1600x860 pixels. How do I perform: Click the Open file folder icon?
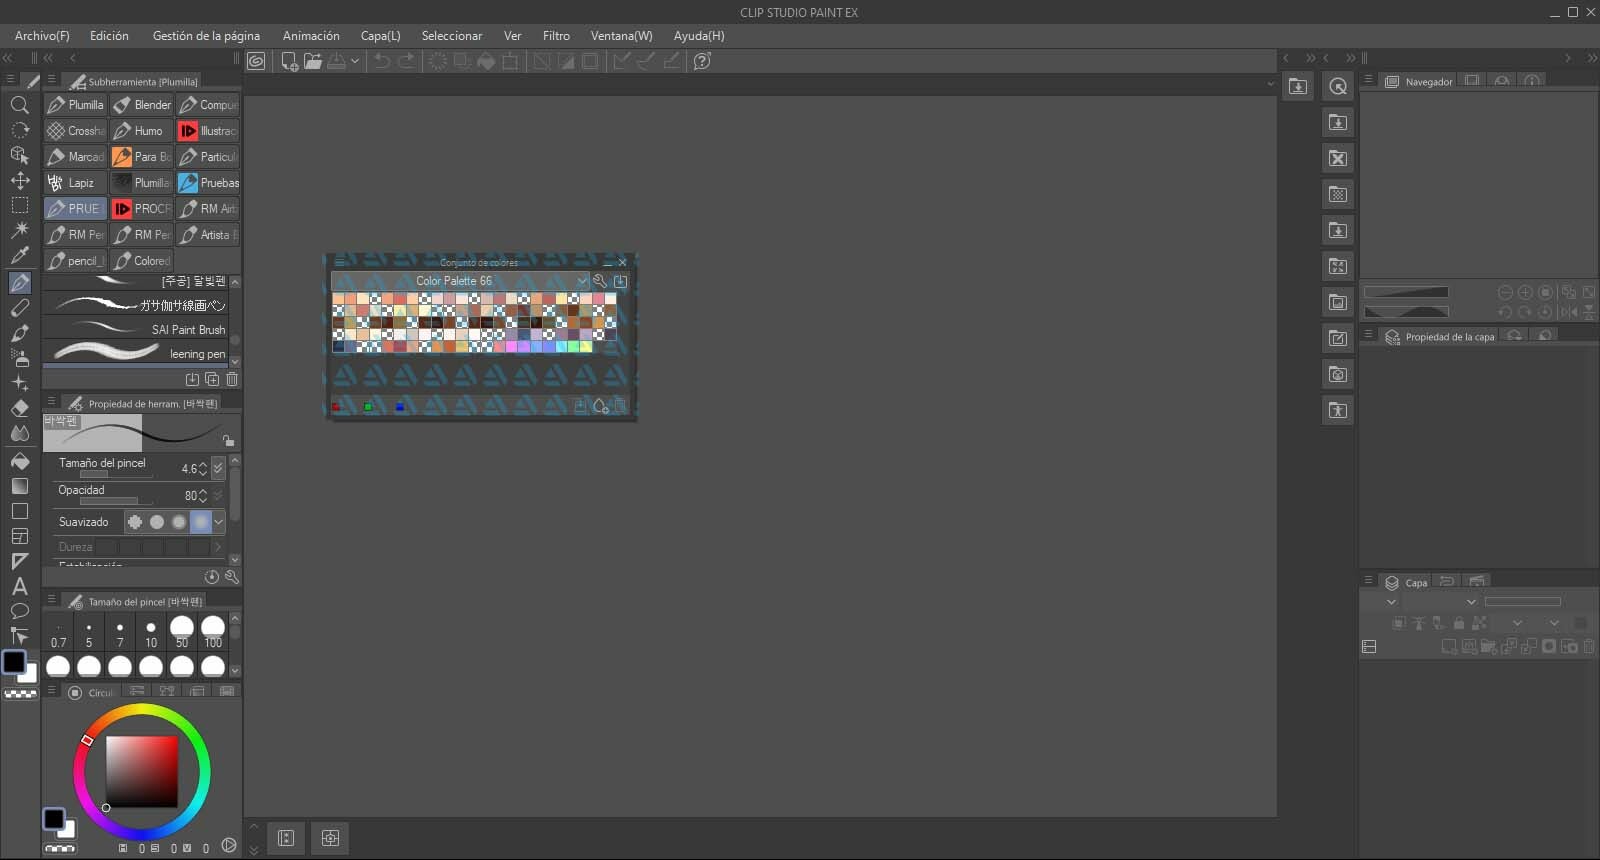(x=313, y=61)
